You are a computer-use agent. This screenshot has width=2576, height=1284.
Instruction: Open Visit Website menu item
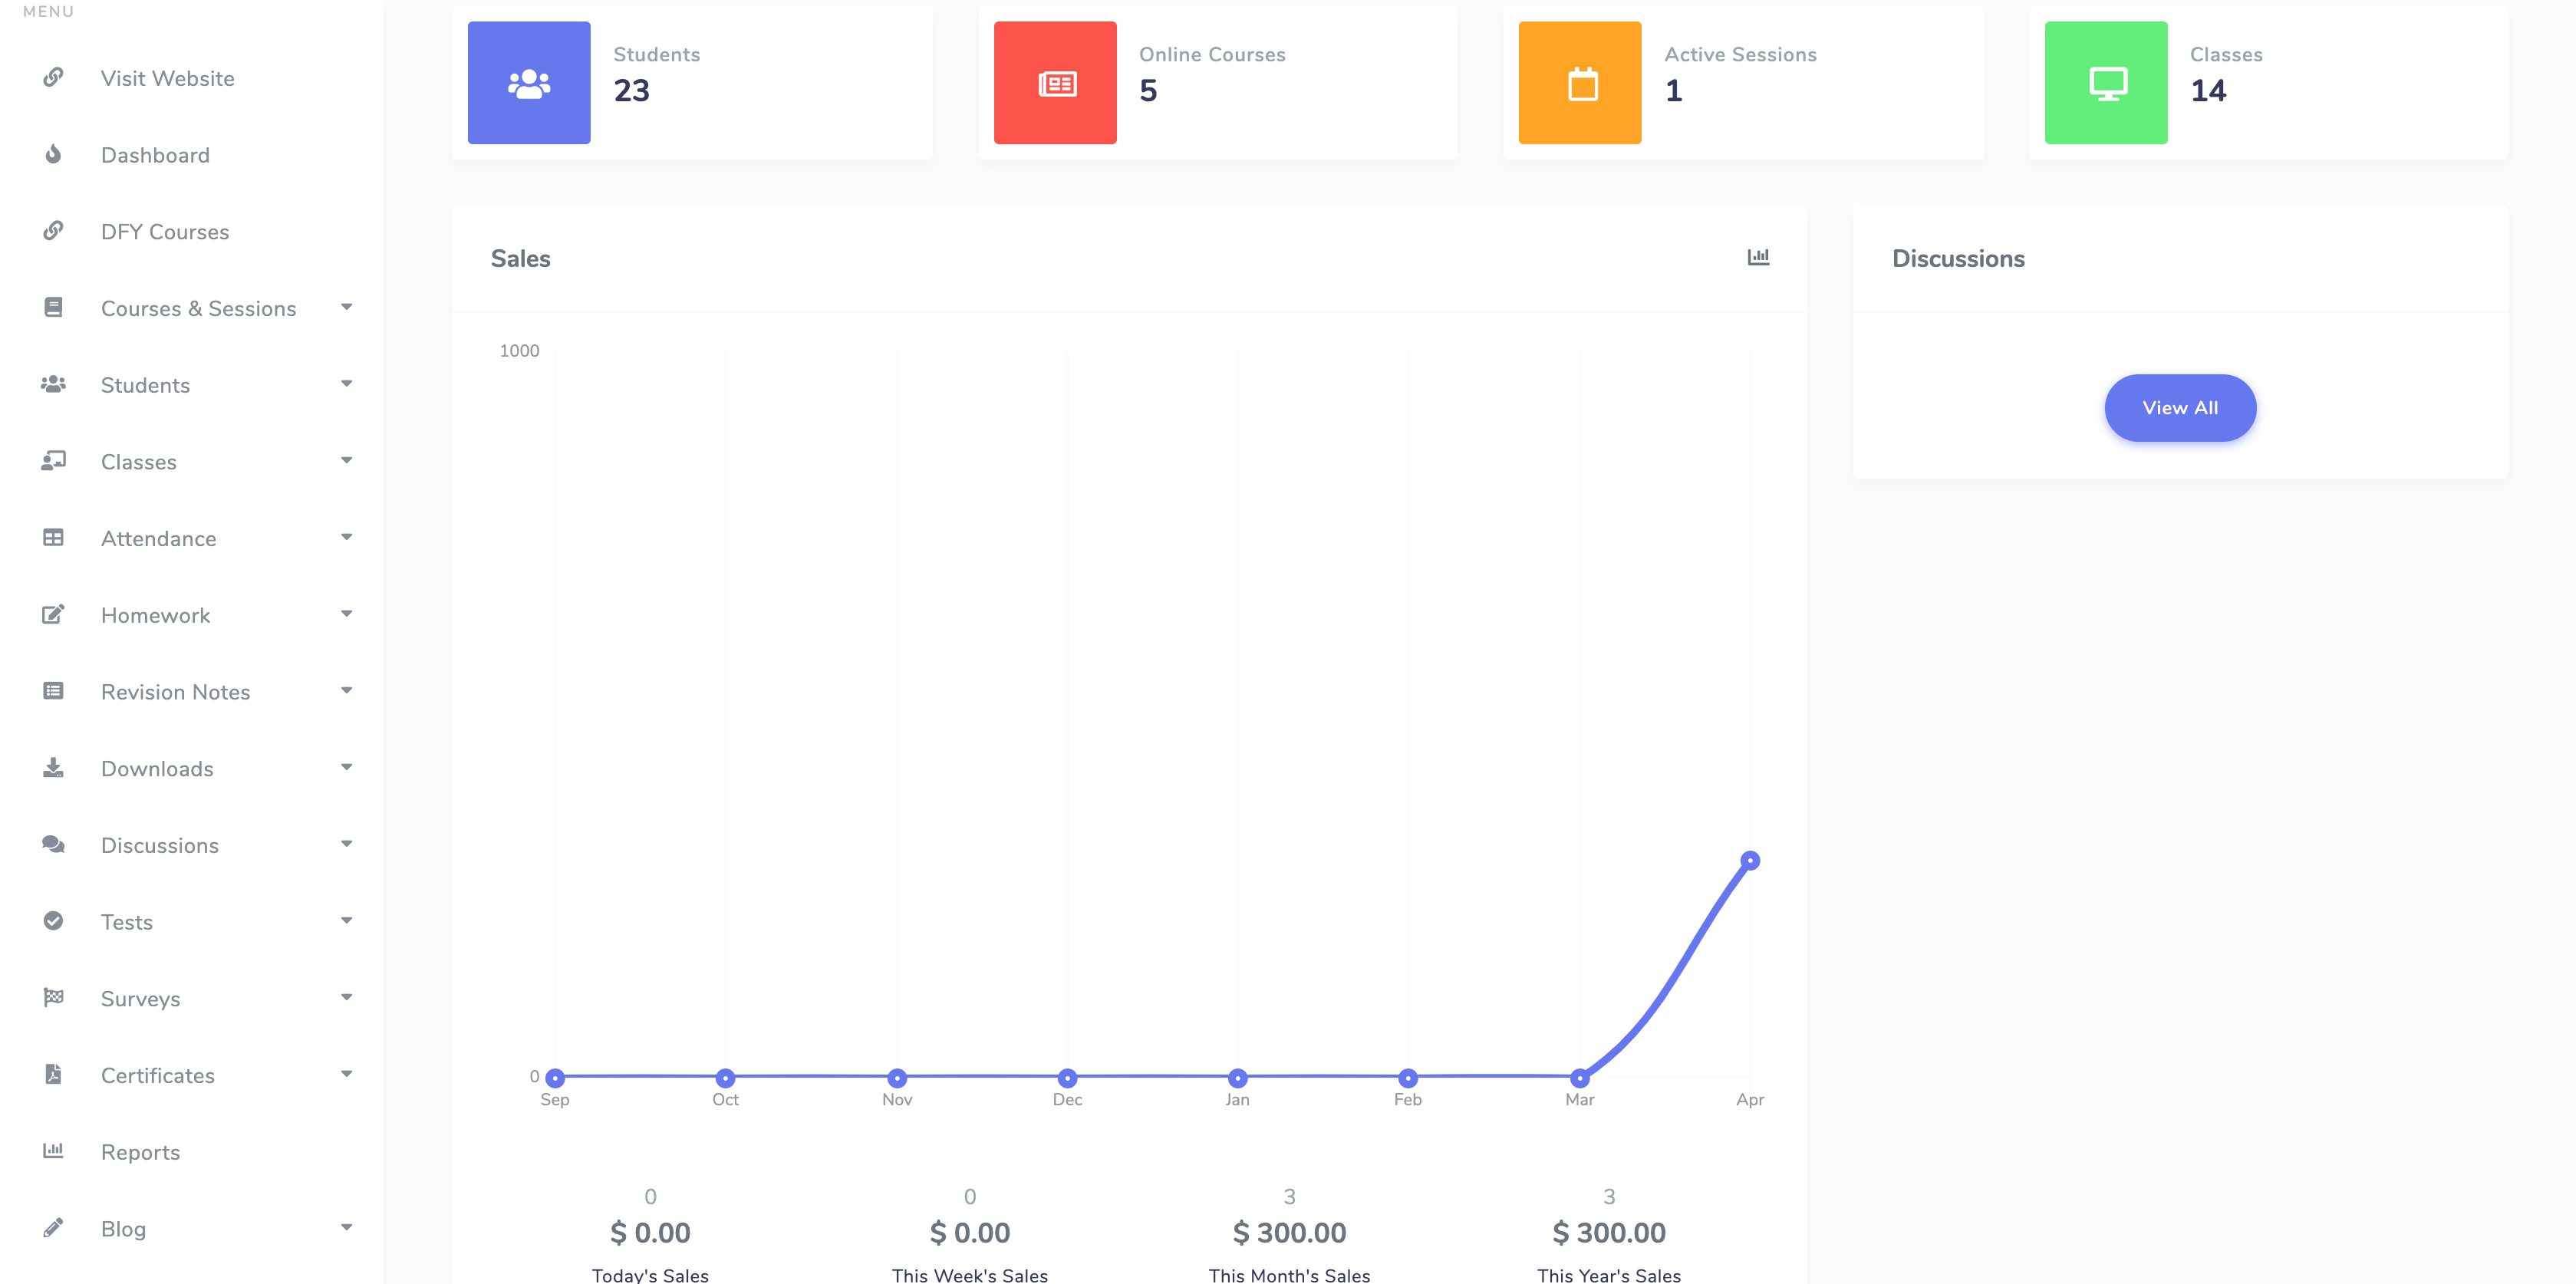[x=167, y=78]
